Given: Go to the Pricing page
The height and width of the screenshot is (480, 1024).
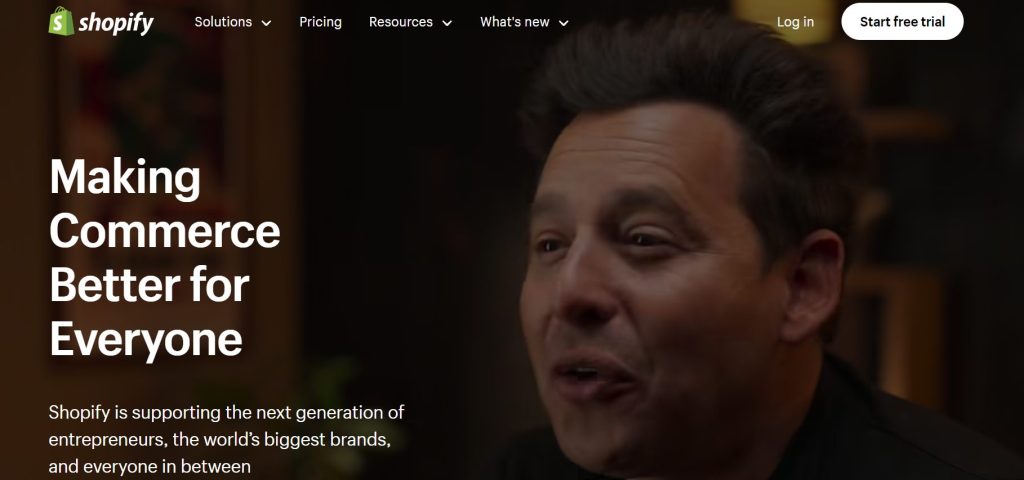Looking at the screenshot, I should [x=320, y=22].
